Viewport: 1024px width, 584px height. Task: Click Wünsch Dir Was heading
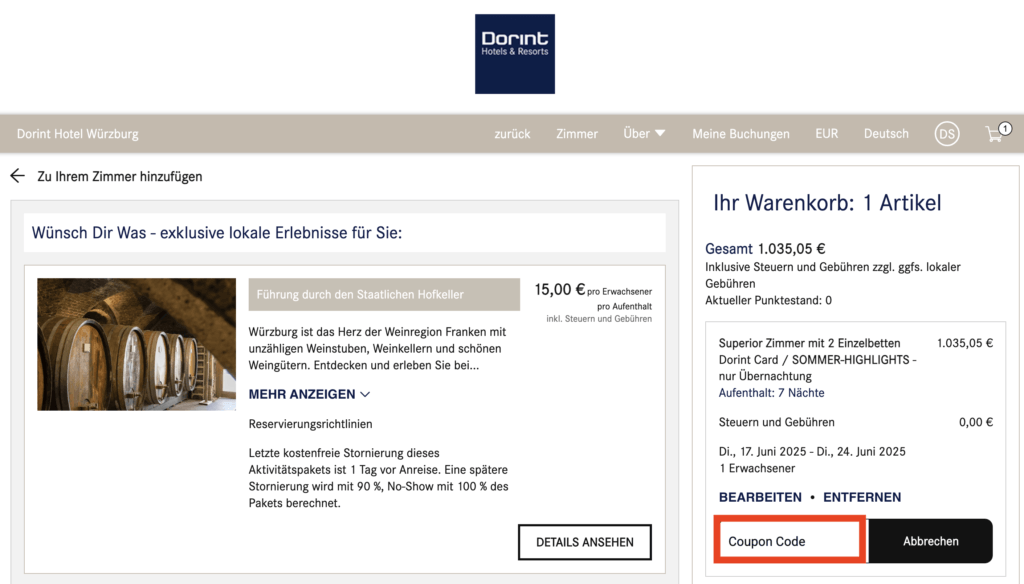pyautogui.click(x=217, y=233)
